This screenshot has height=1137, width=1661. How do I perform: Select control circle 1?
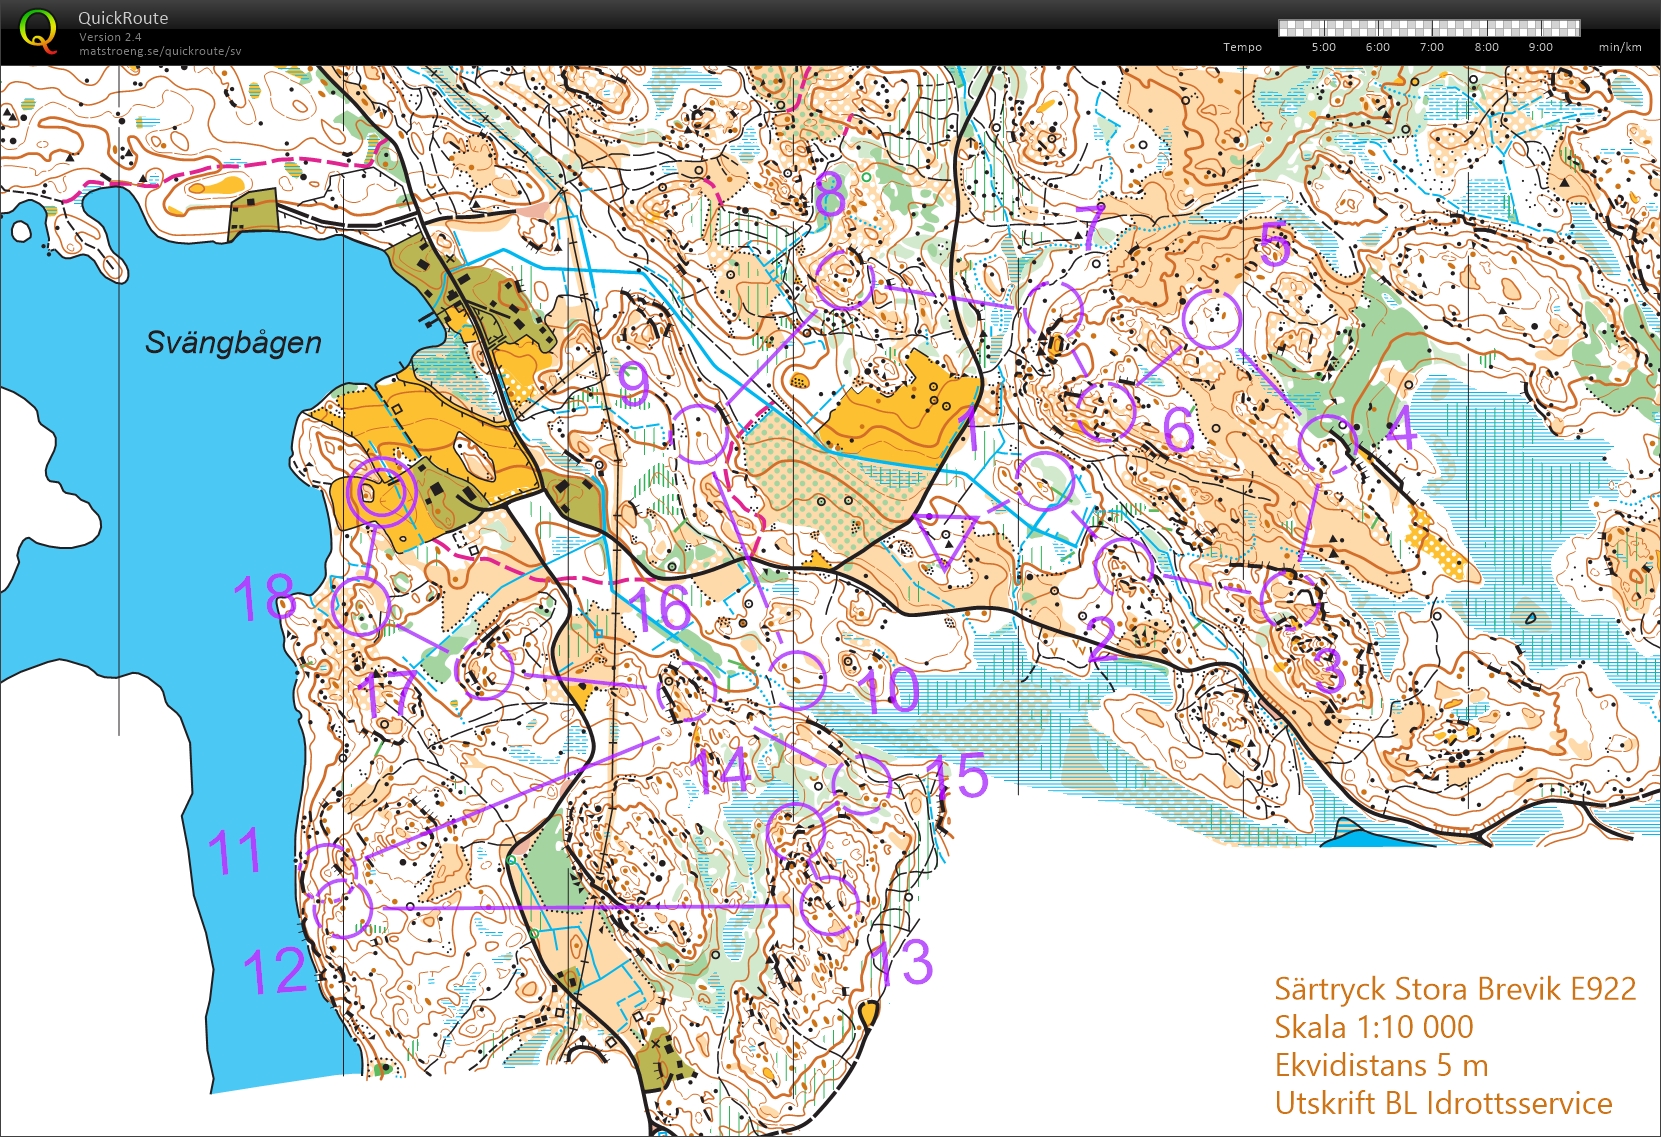click(1043, 481)
